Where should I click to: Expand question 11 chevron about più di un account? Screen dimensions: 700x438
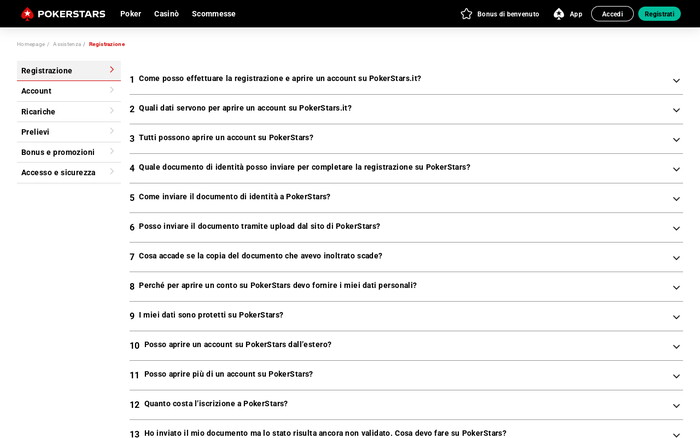pos(676,376)
